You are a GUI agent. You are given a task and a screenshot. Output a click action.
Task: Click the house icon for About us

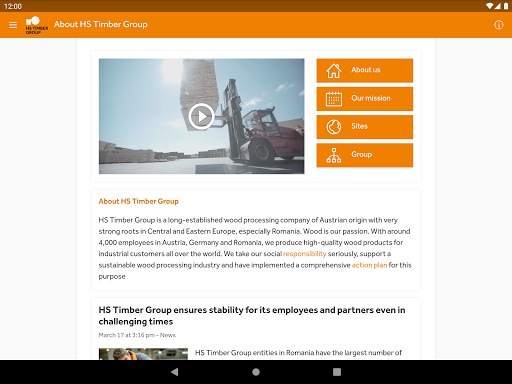(334, 70)
